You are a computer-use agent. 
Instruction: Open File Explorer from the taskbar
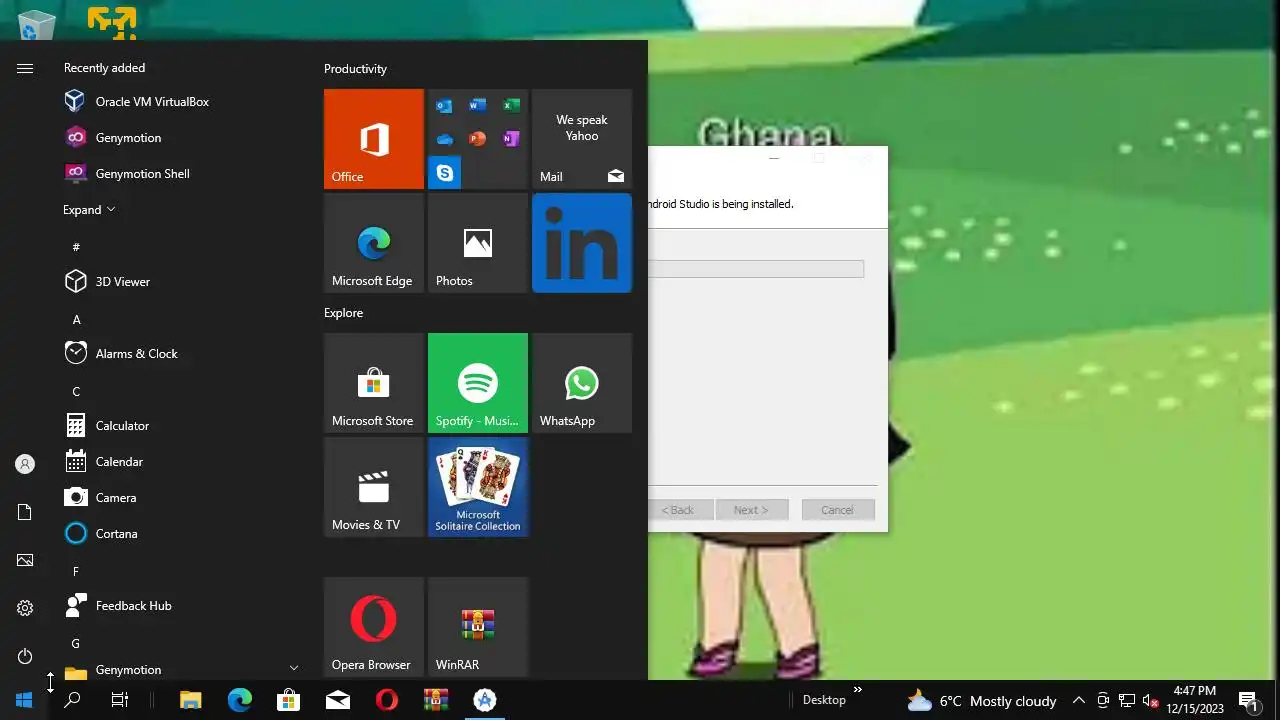[x=191, y=700]
